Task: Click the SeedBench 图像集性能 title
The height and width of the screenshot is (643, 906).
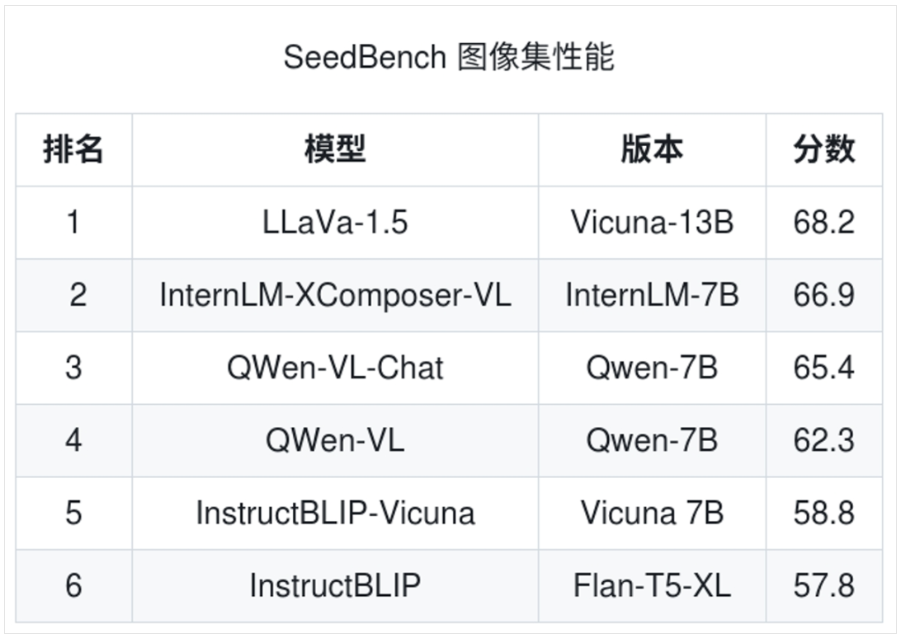Action: coord(449,58)
